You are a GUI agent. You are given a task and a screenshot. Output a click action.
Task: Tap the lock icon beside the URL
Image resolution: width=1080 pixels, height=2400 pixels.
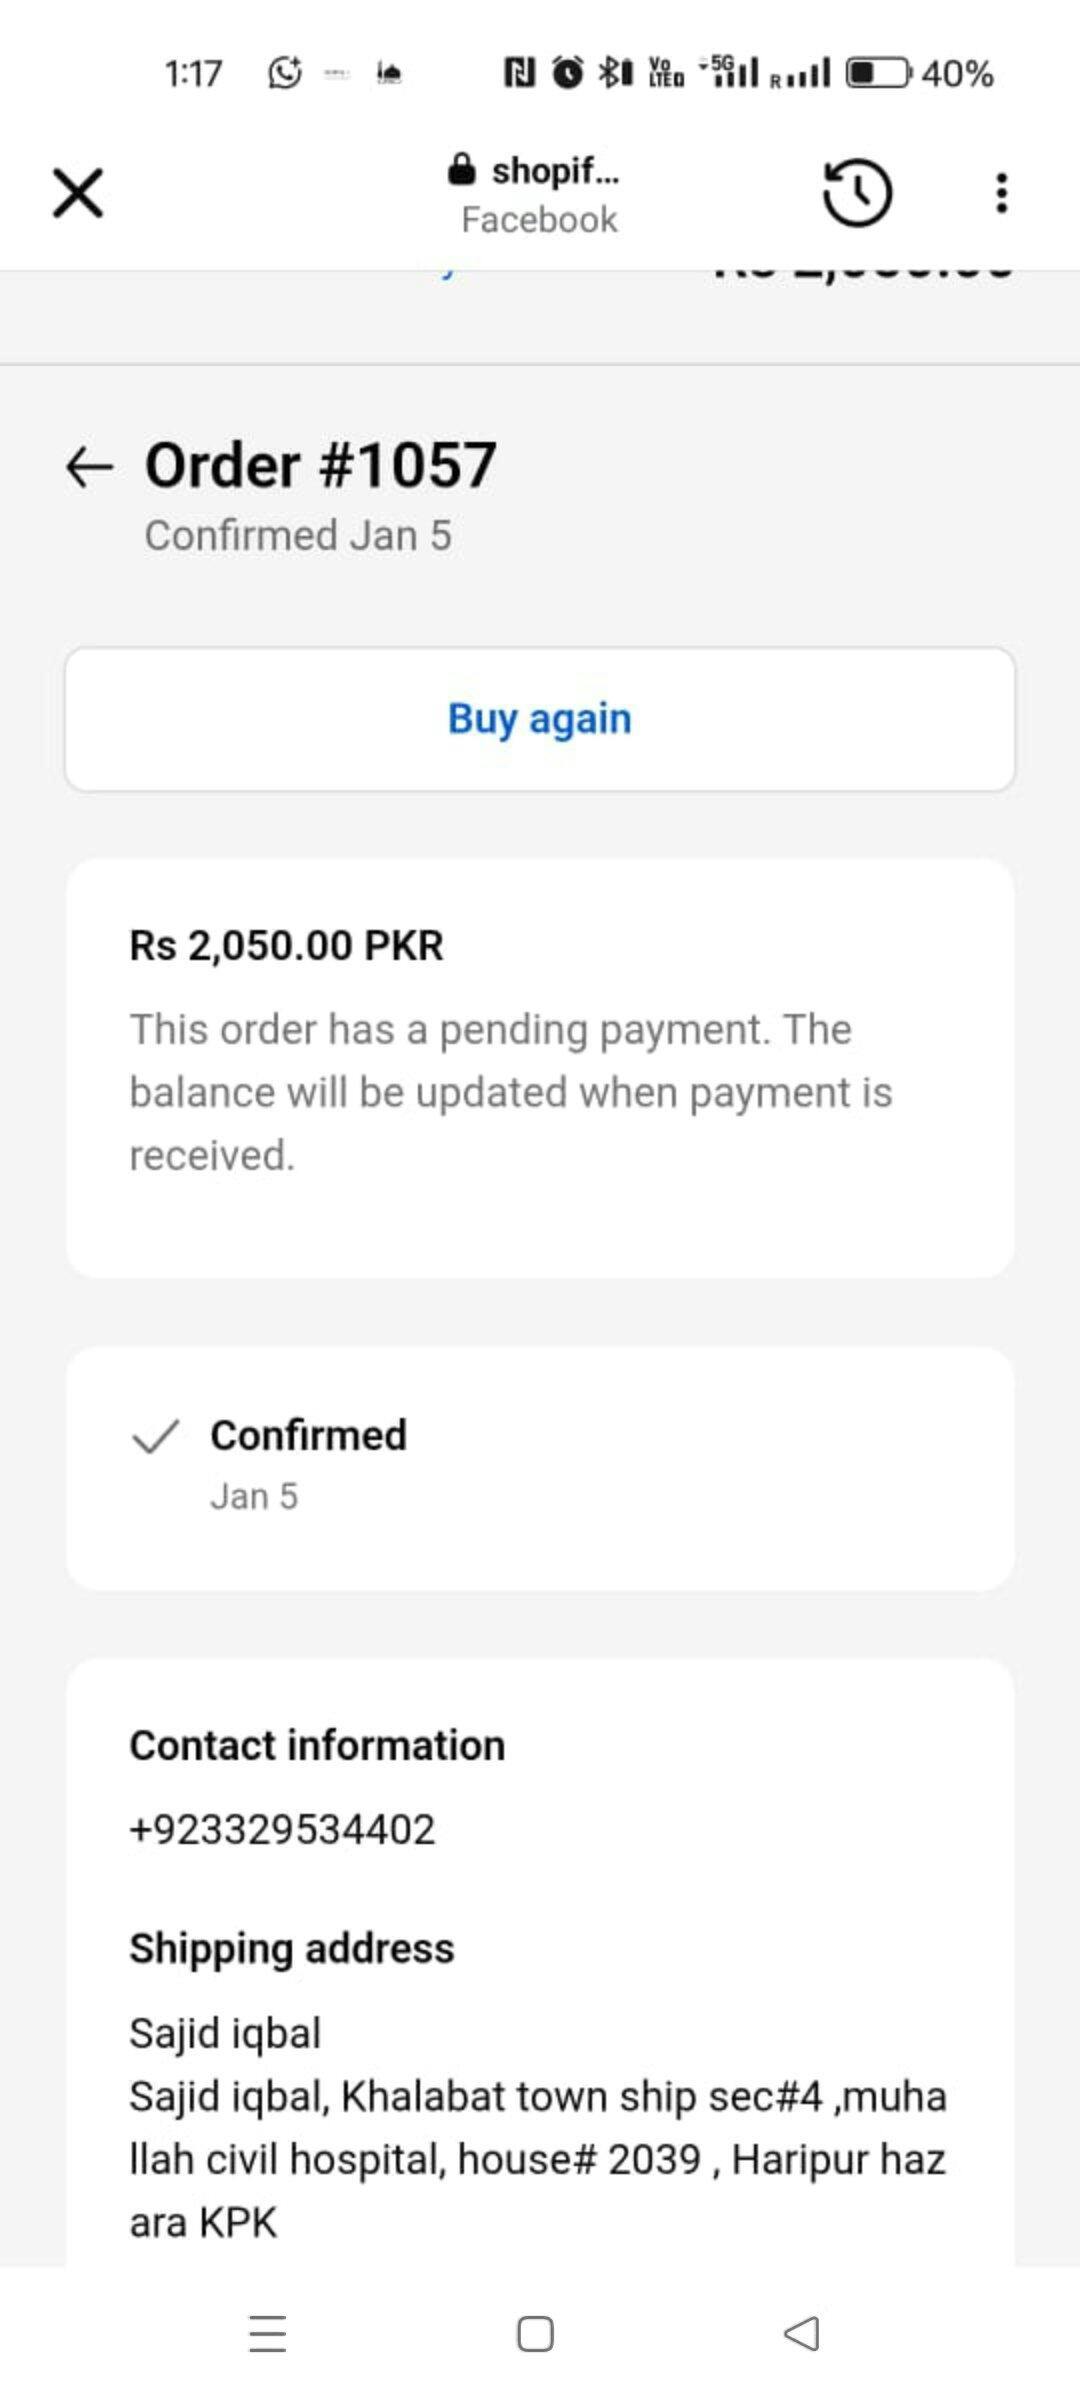pyautogui.click(x=461, y=170)
